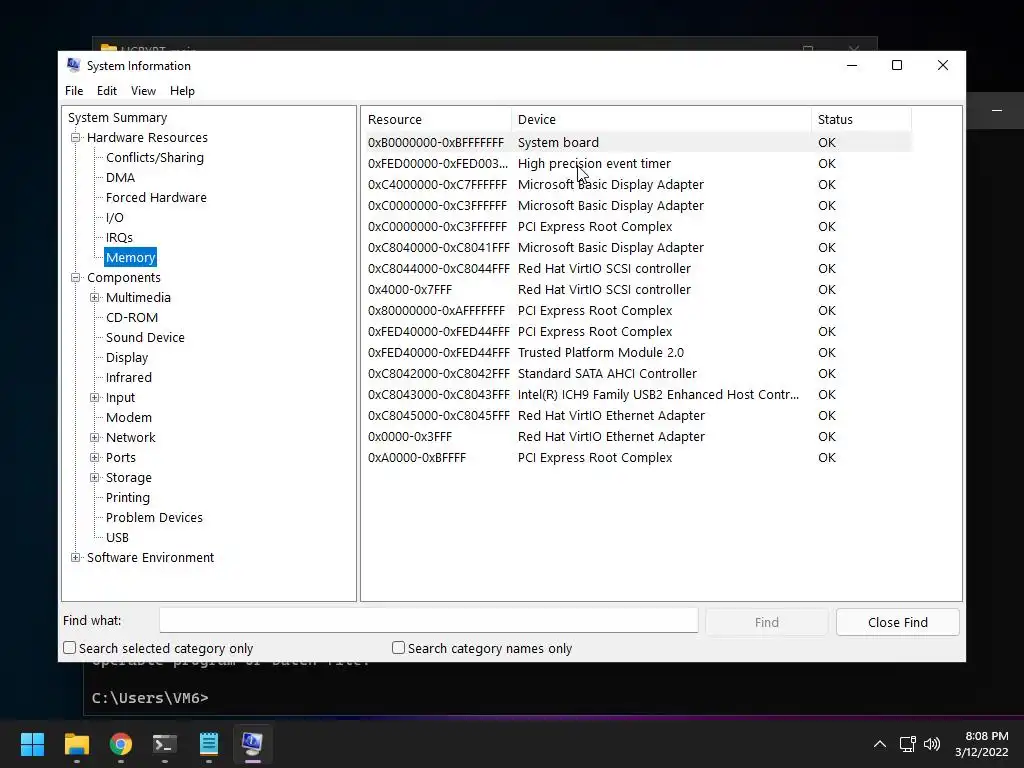Screen dimensions: 1024x768
Task: Click the System Information taskbar icon
Action: pos(253,744)
